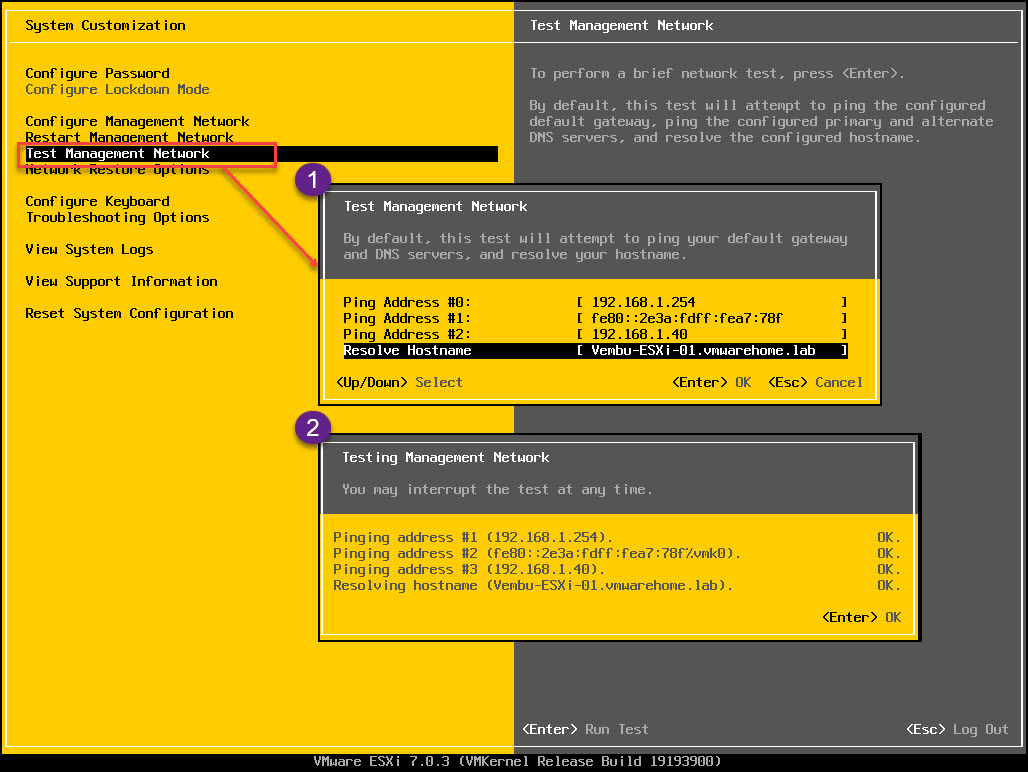Choose Reset System Configuration
The height and width of the screenshot is (772, 1028).
tap(129, 313)
